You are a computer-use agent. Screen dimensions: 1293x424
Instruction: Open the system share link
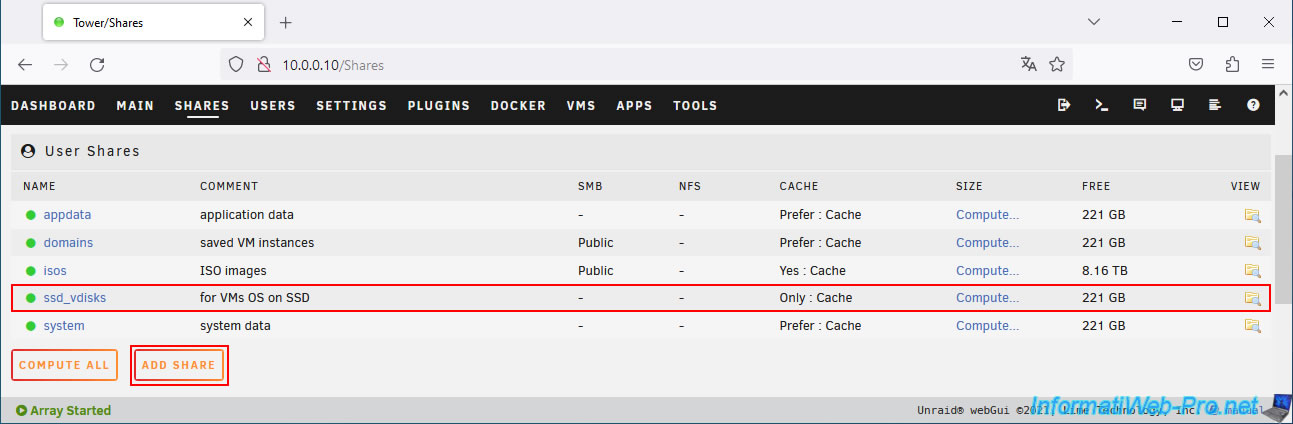tap(64, 326)
